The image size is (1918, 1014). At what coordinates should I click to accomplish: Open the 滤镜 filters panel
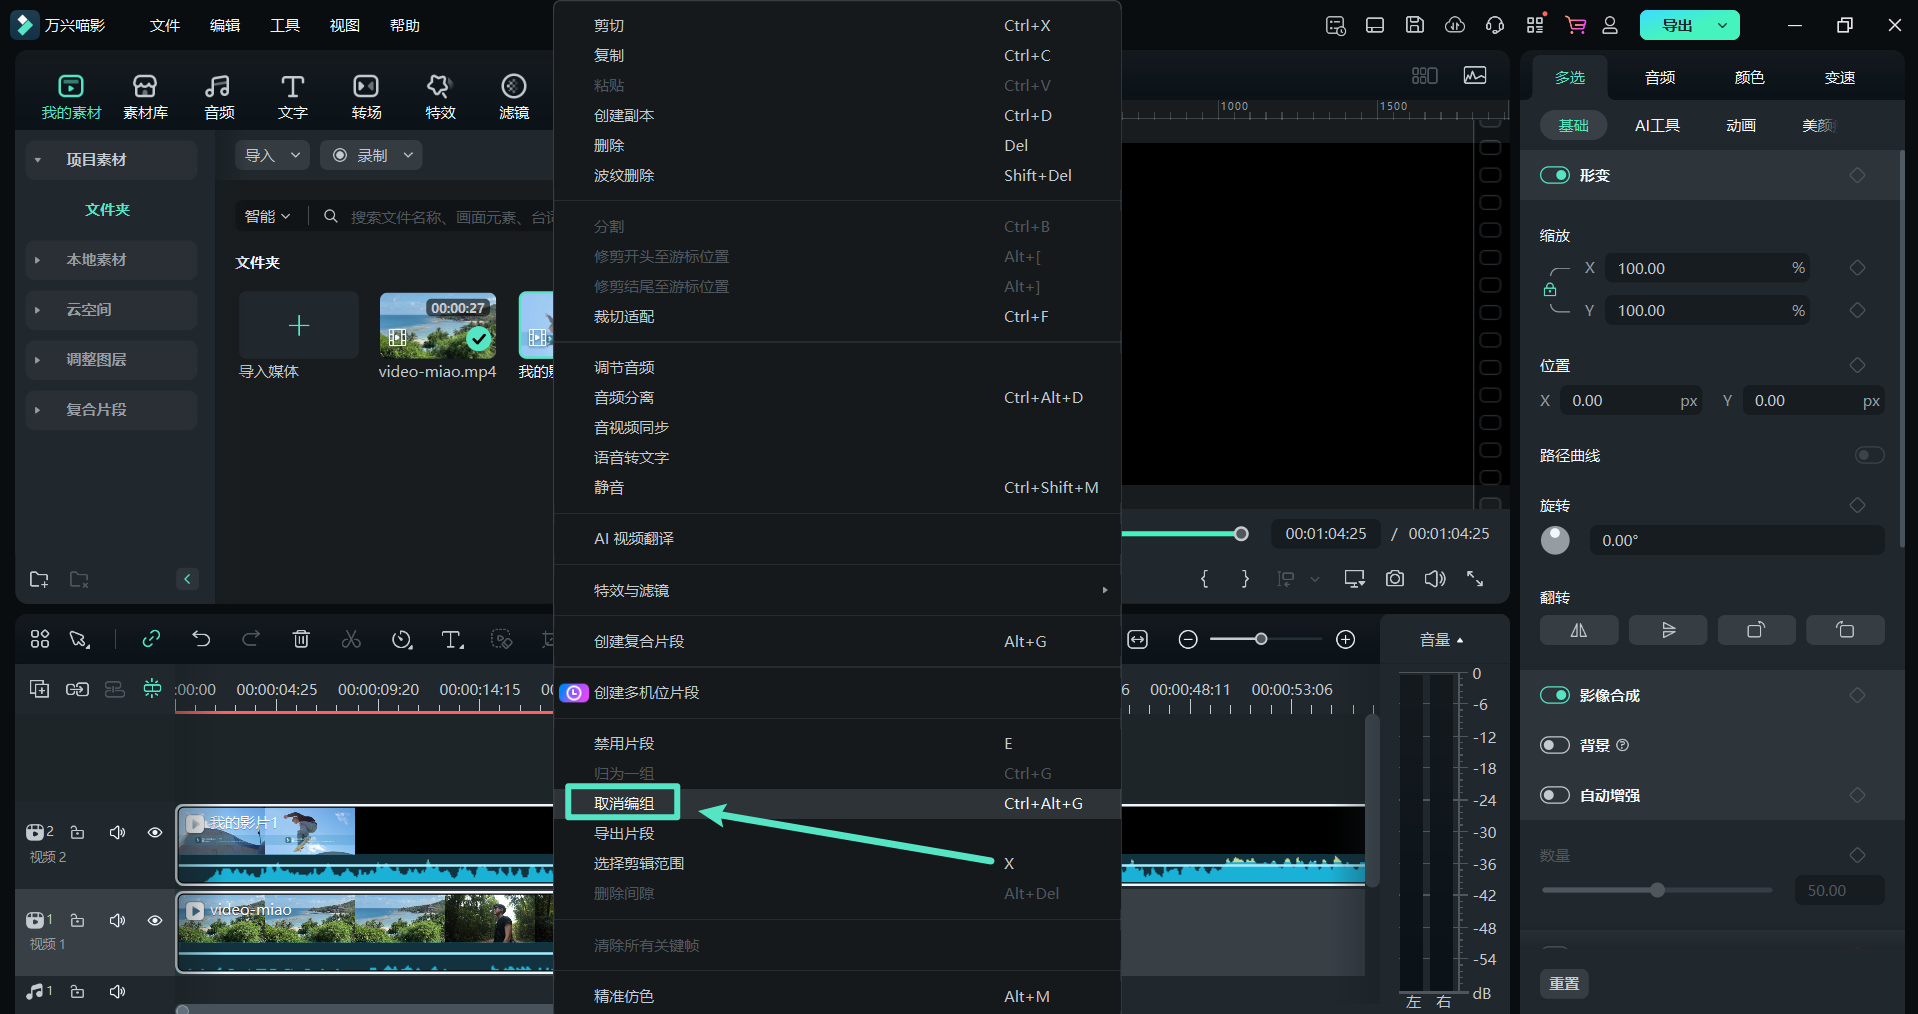(513, 97)
